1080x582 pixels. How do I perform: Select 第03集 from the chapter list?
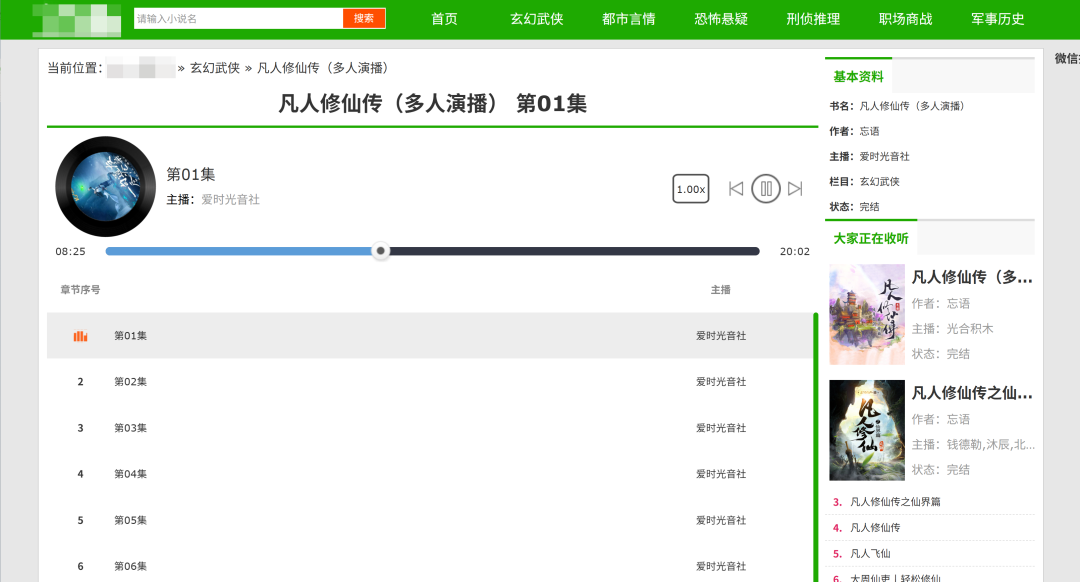[132, 427]
